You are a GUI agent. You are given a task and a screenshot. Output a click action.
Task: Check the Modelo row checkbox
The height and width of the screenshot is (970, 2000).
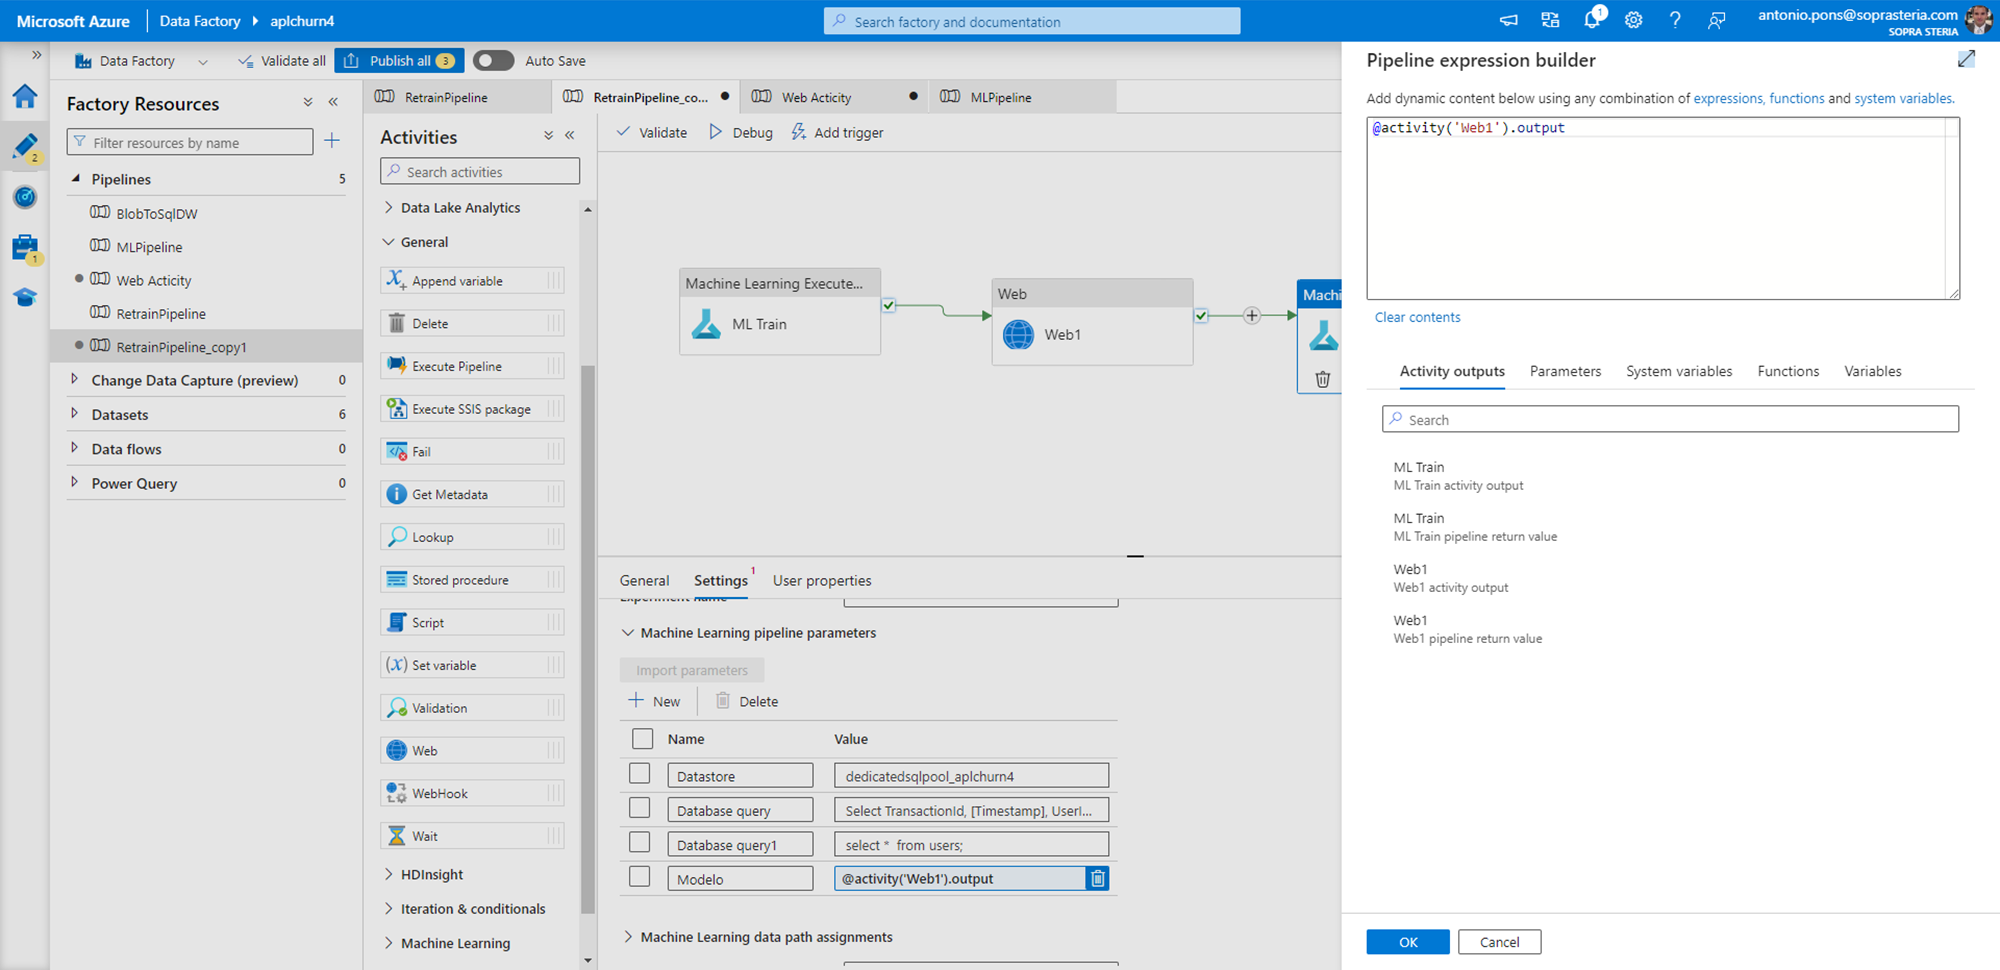click(640, 877)
